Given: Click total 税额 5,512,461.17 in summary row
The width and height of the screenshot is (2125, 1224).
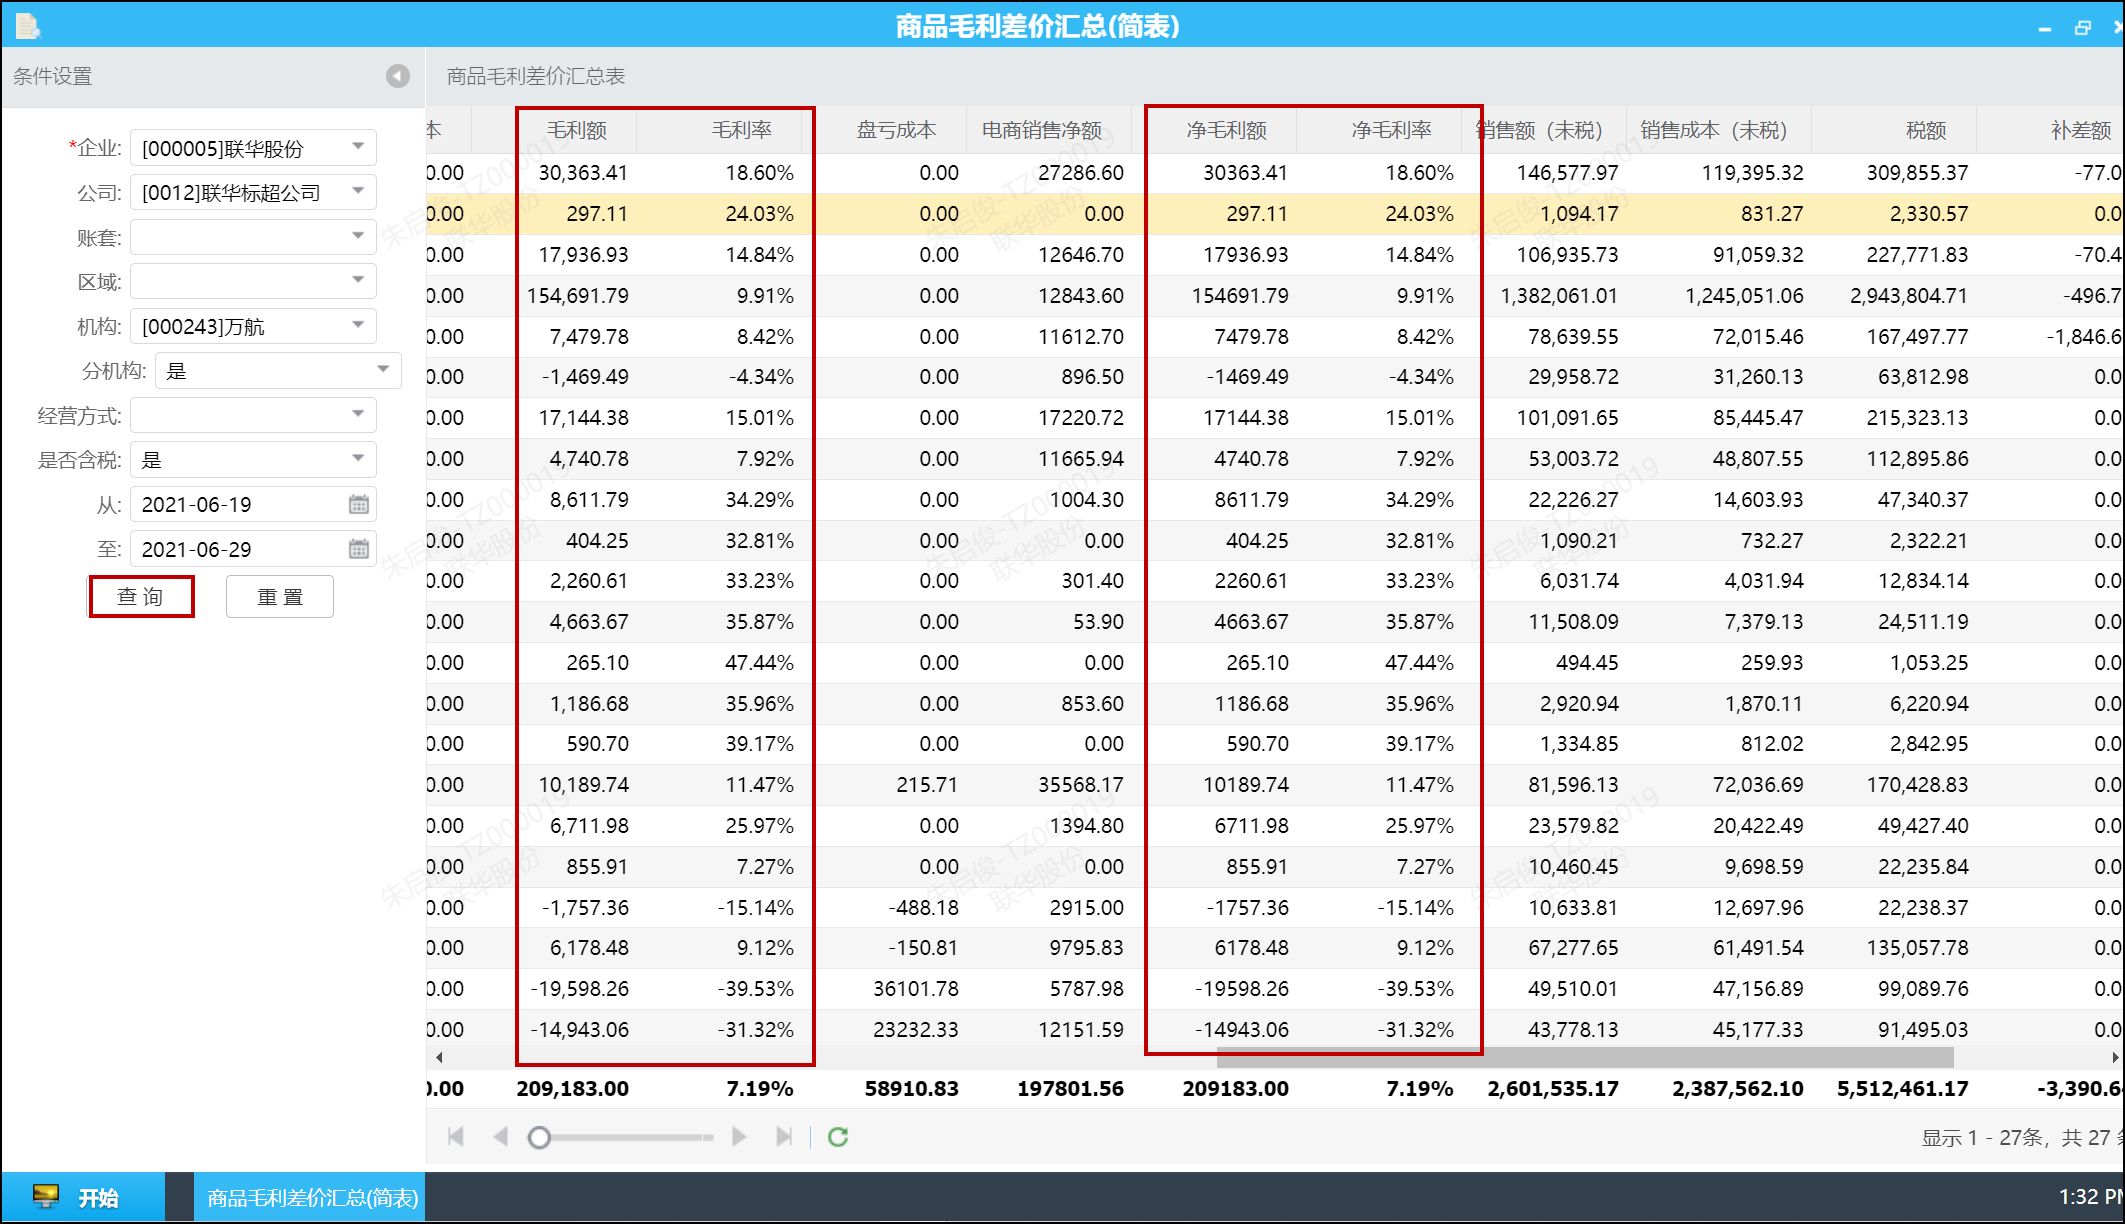Looking at the screenshot, I should (x=1903, y=1089).
